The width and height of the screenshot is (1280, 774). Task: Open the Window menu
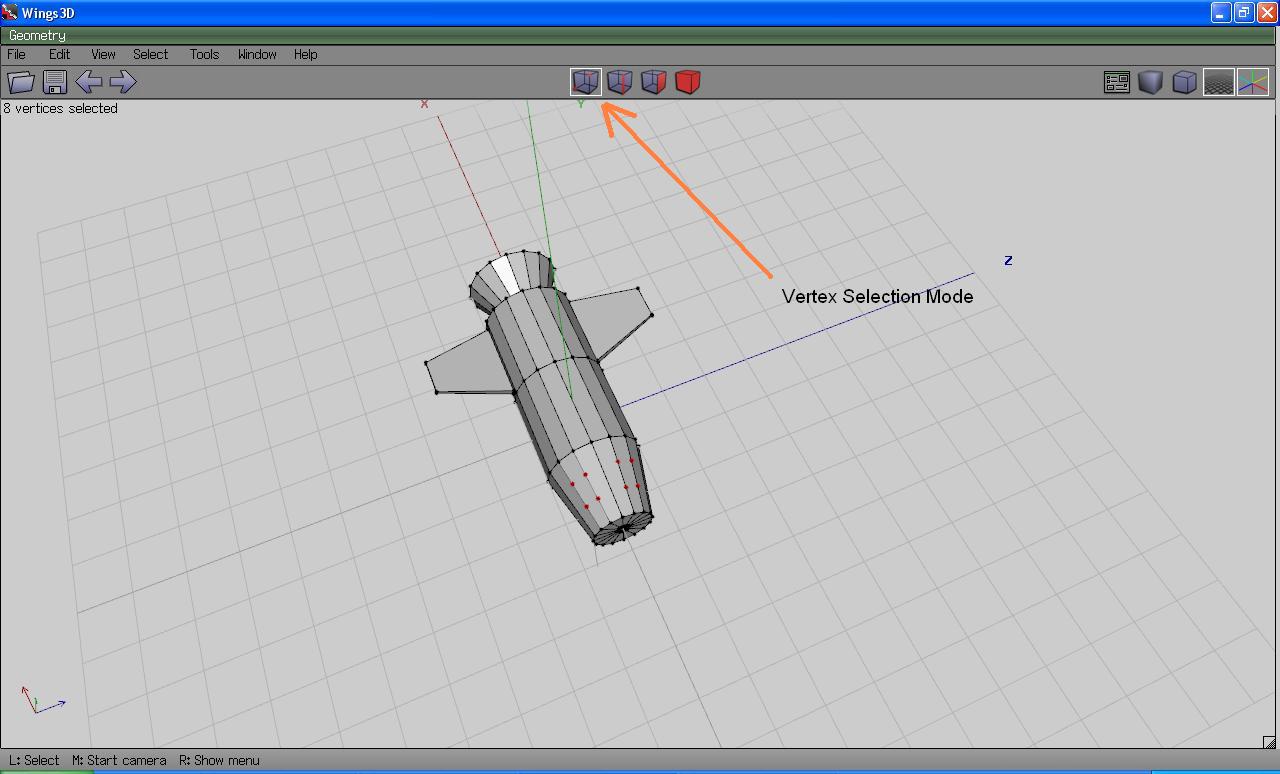(257, 54)
